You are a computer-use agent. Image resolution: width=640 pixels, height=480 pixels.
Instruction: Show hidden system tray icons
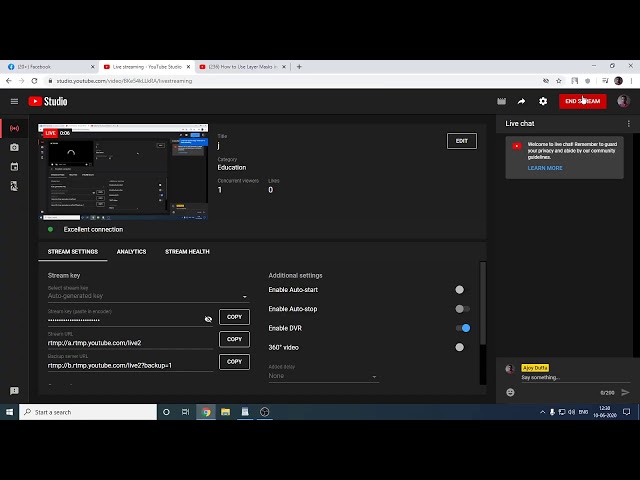point(542,412)
